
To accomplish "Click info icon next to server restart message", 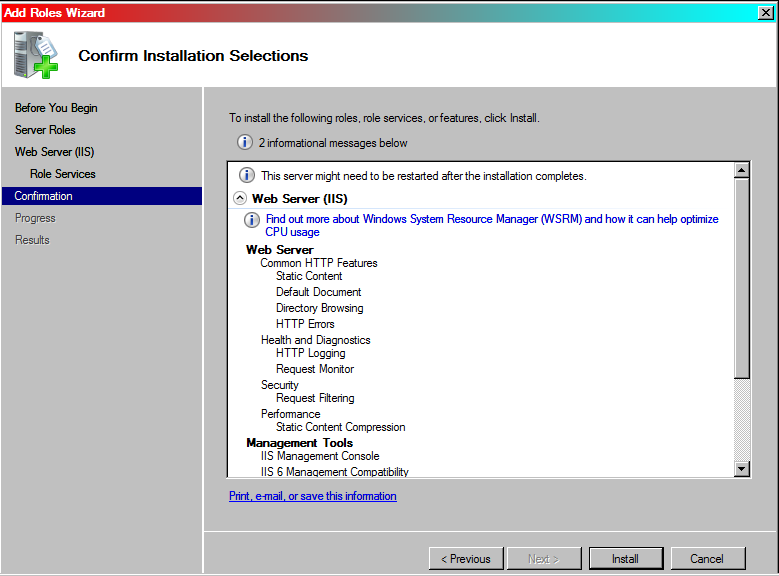I will point(247,175).
